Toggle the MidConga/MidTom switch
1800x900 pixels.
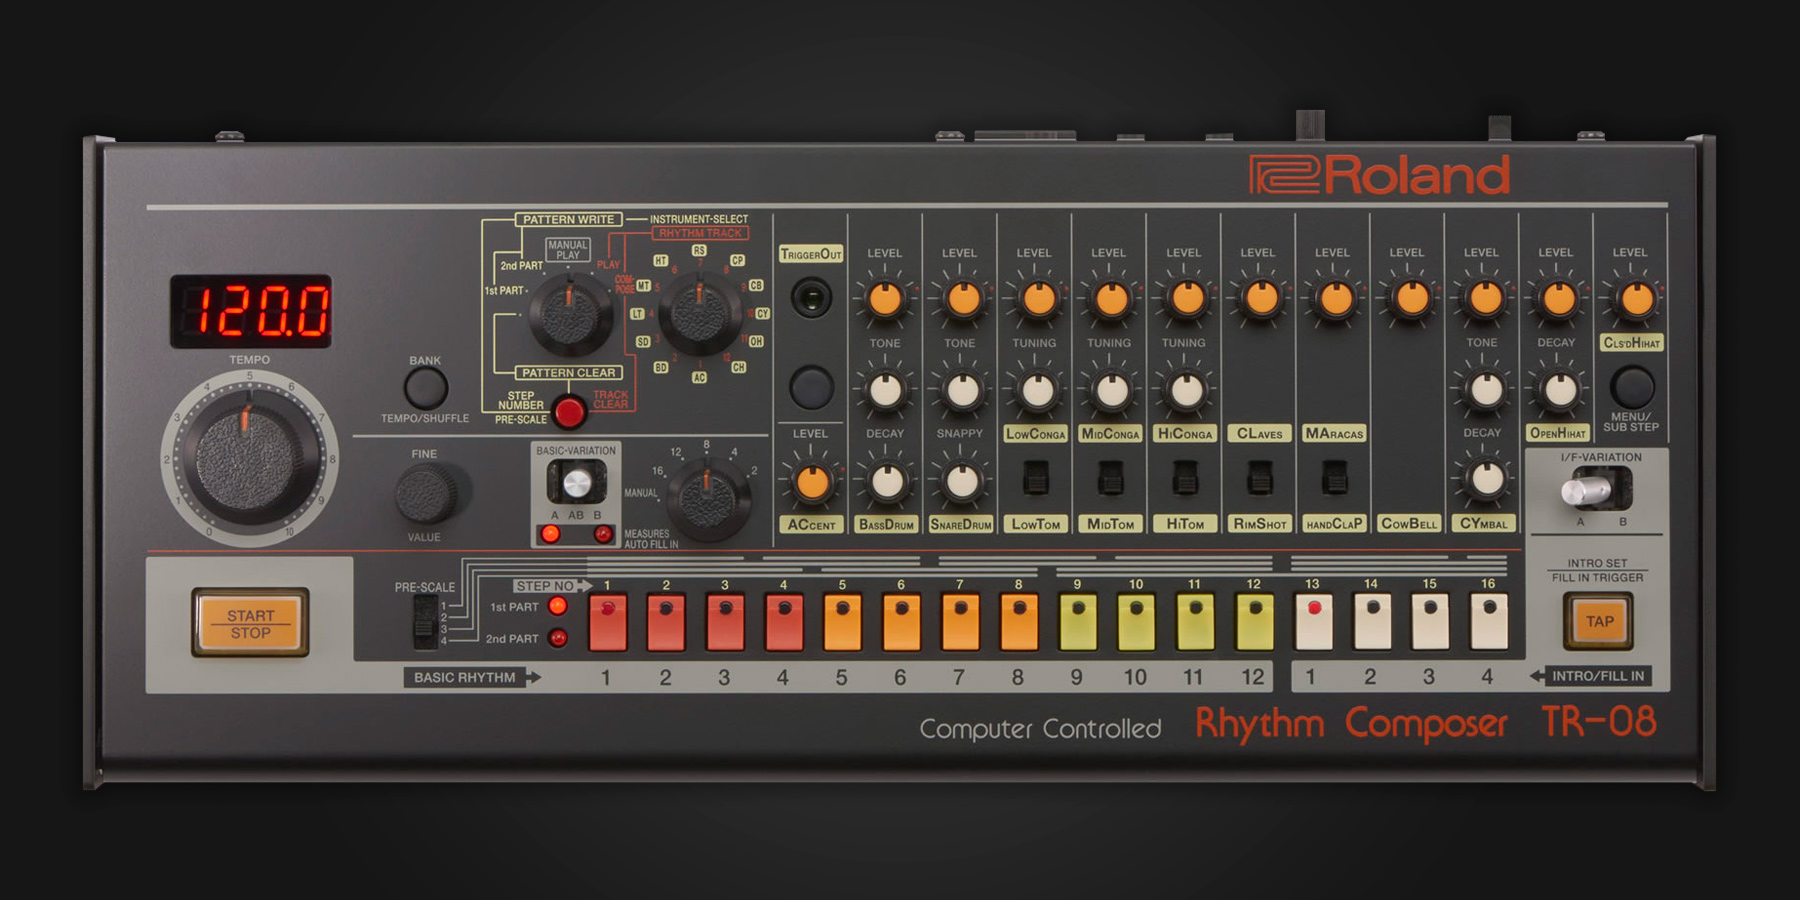click(1111, 478)
